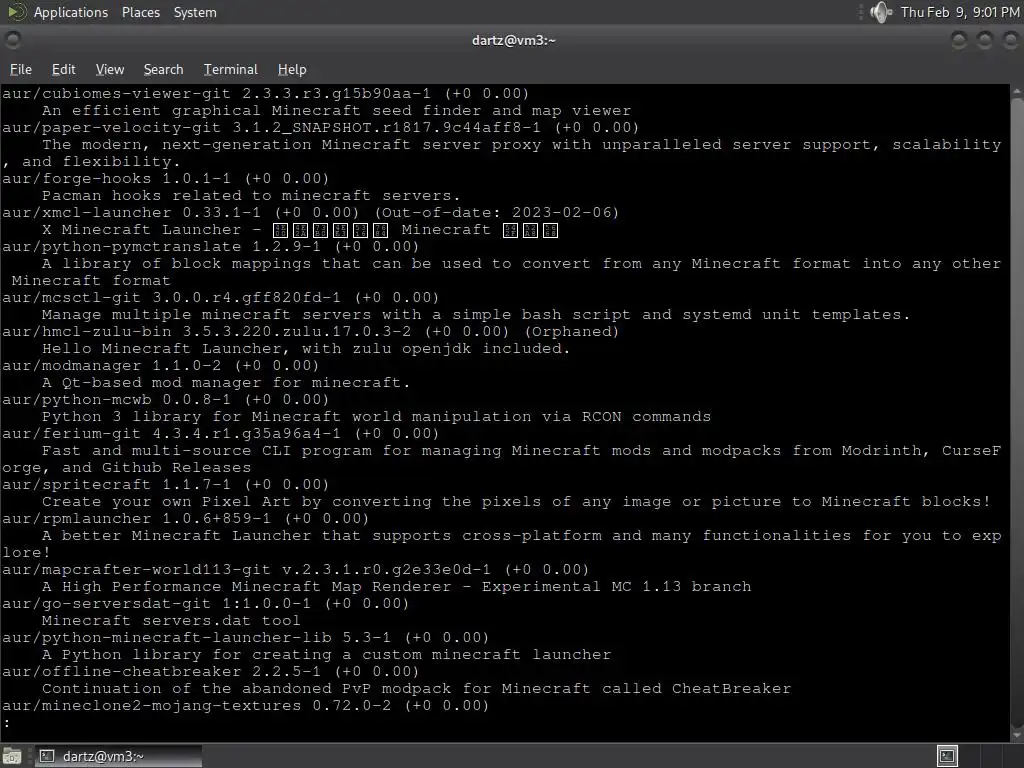Click the text (Orphaned)
The height and width of the screenshot is (768, 1024).
pos(571,331)
